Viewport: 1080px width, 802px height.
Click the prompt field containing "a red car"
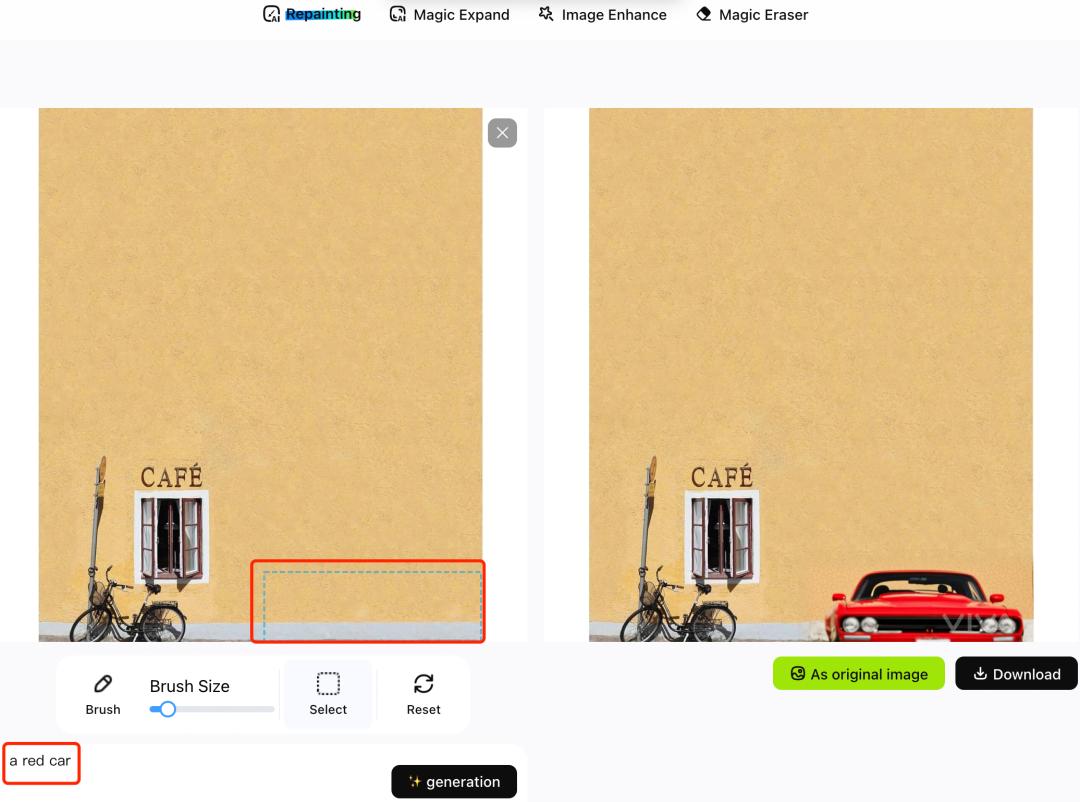[x=41, y=763]
